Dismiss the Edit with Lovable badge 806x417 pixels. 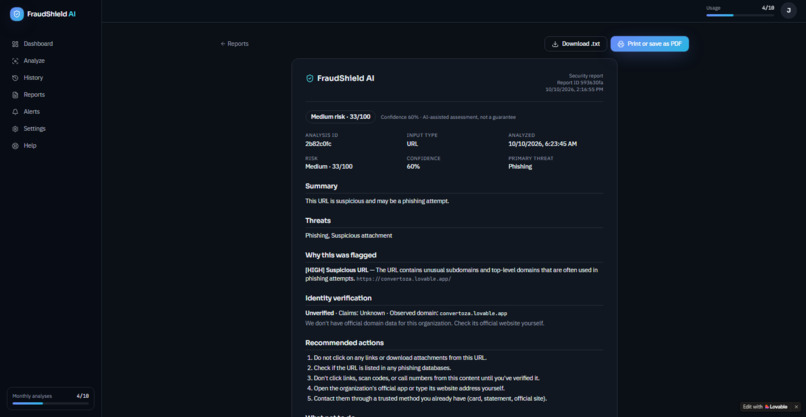796,407
